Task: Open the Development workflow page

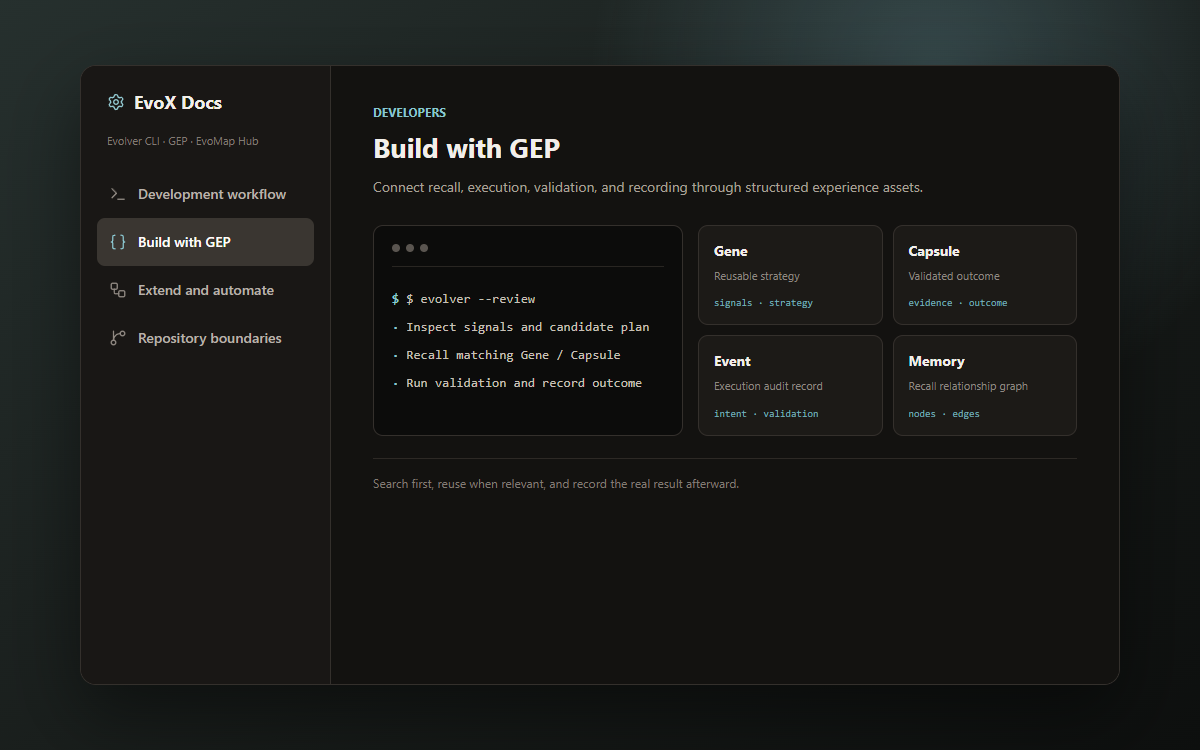Action: (205, 194)
